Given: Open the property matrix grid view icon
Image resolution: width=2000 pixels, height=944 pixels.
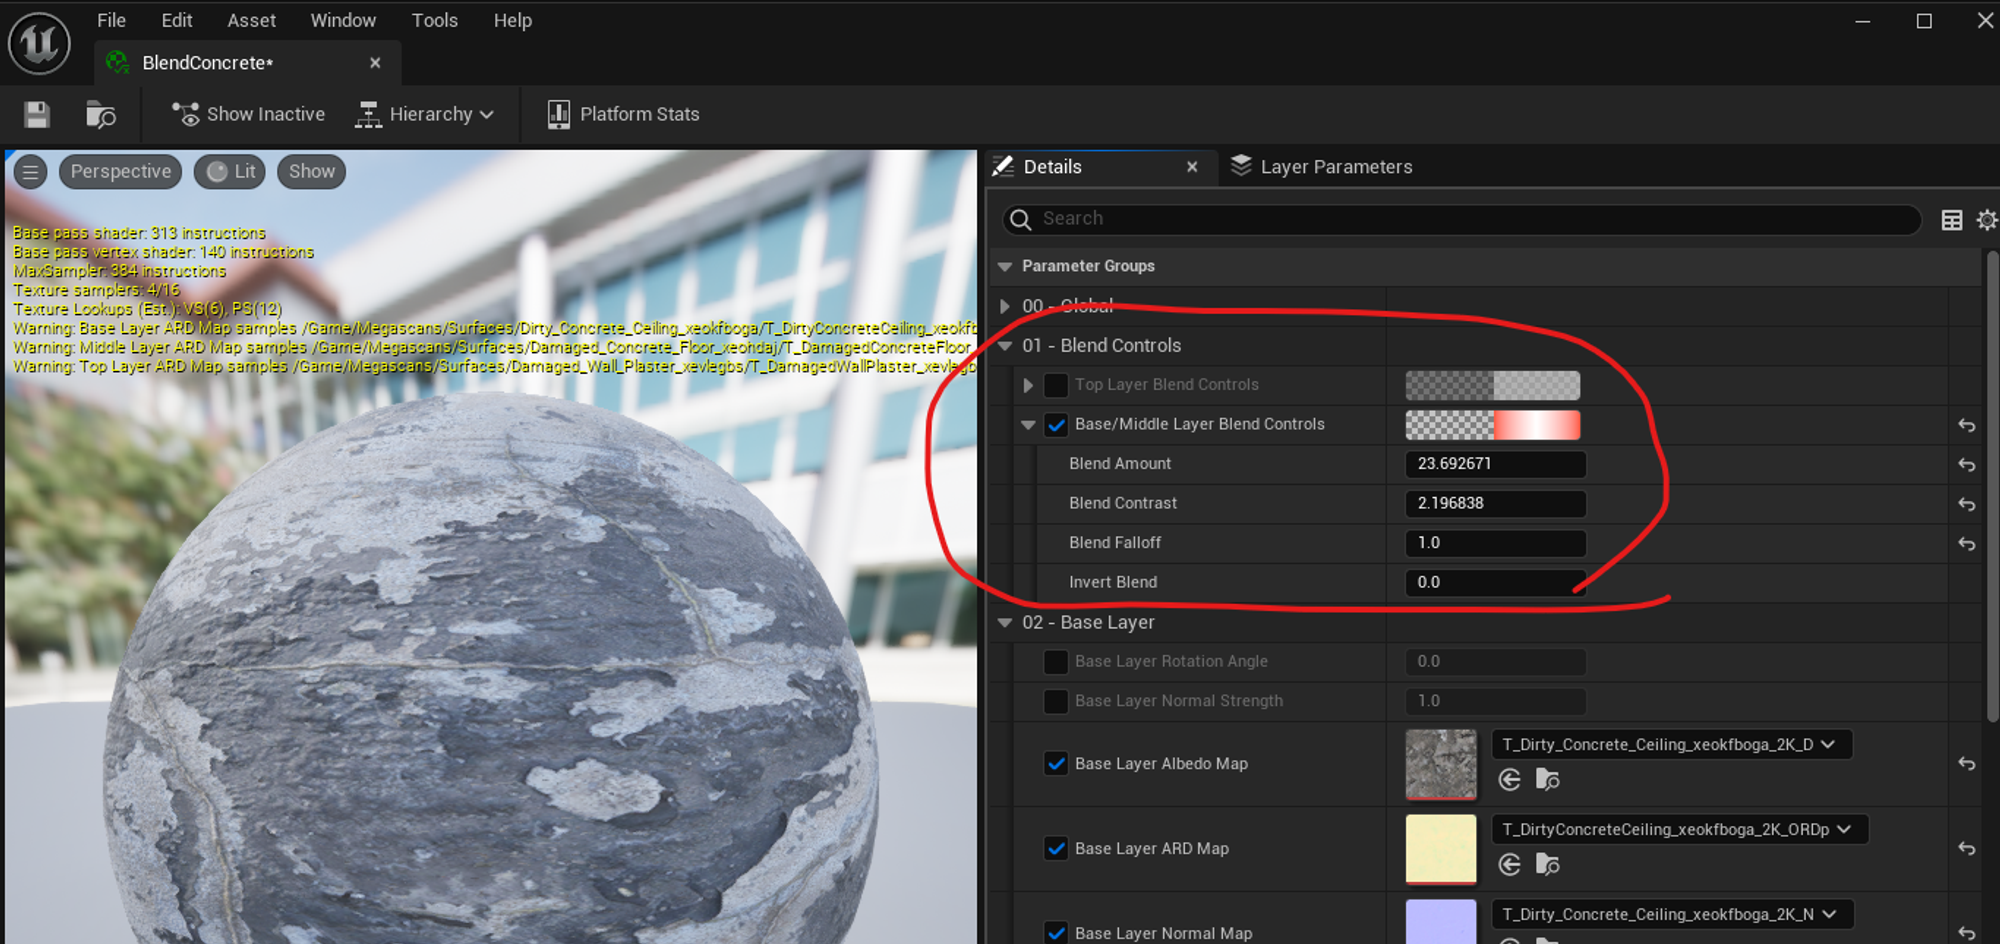Looking at the screenshot, I should 1952,220.
